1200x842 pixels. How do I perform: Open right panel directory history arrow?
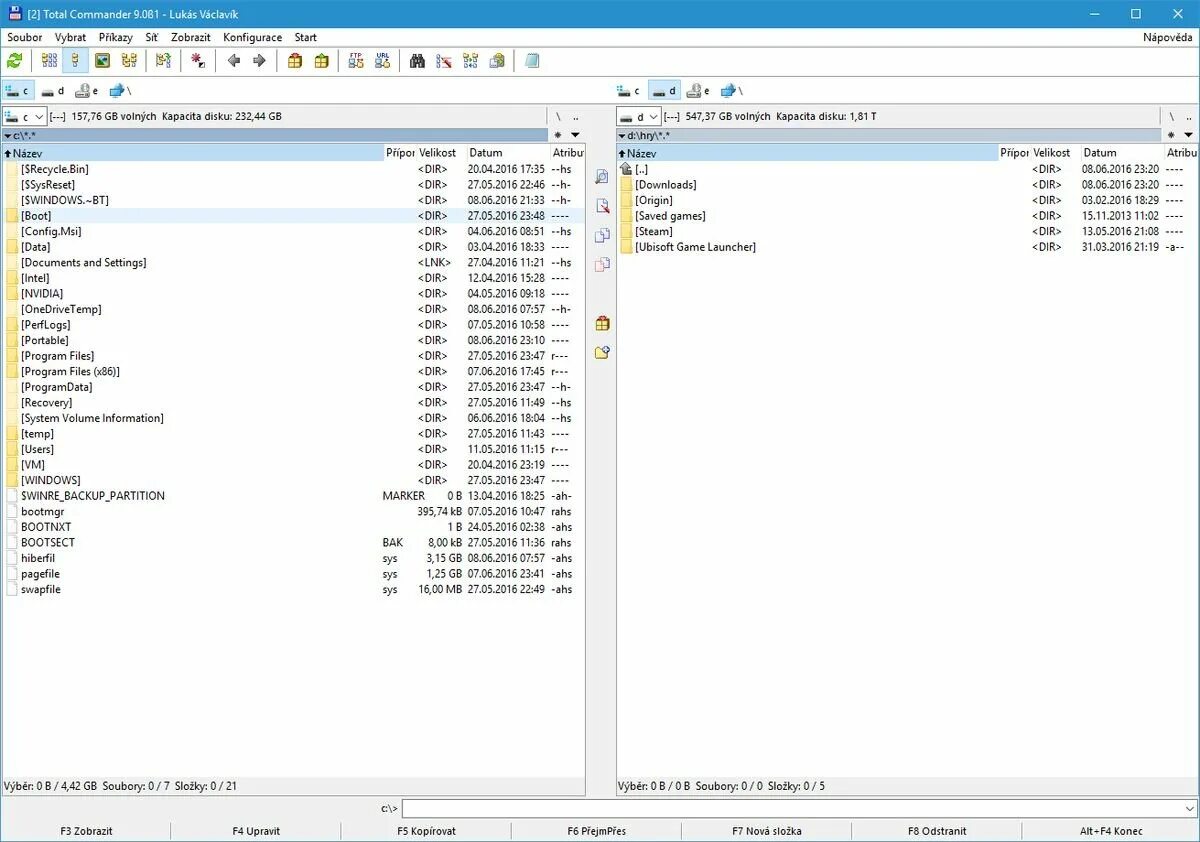pyautogui.click(x=1189, y=135)
